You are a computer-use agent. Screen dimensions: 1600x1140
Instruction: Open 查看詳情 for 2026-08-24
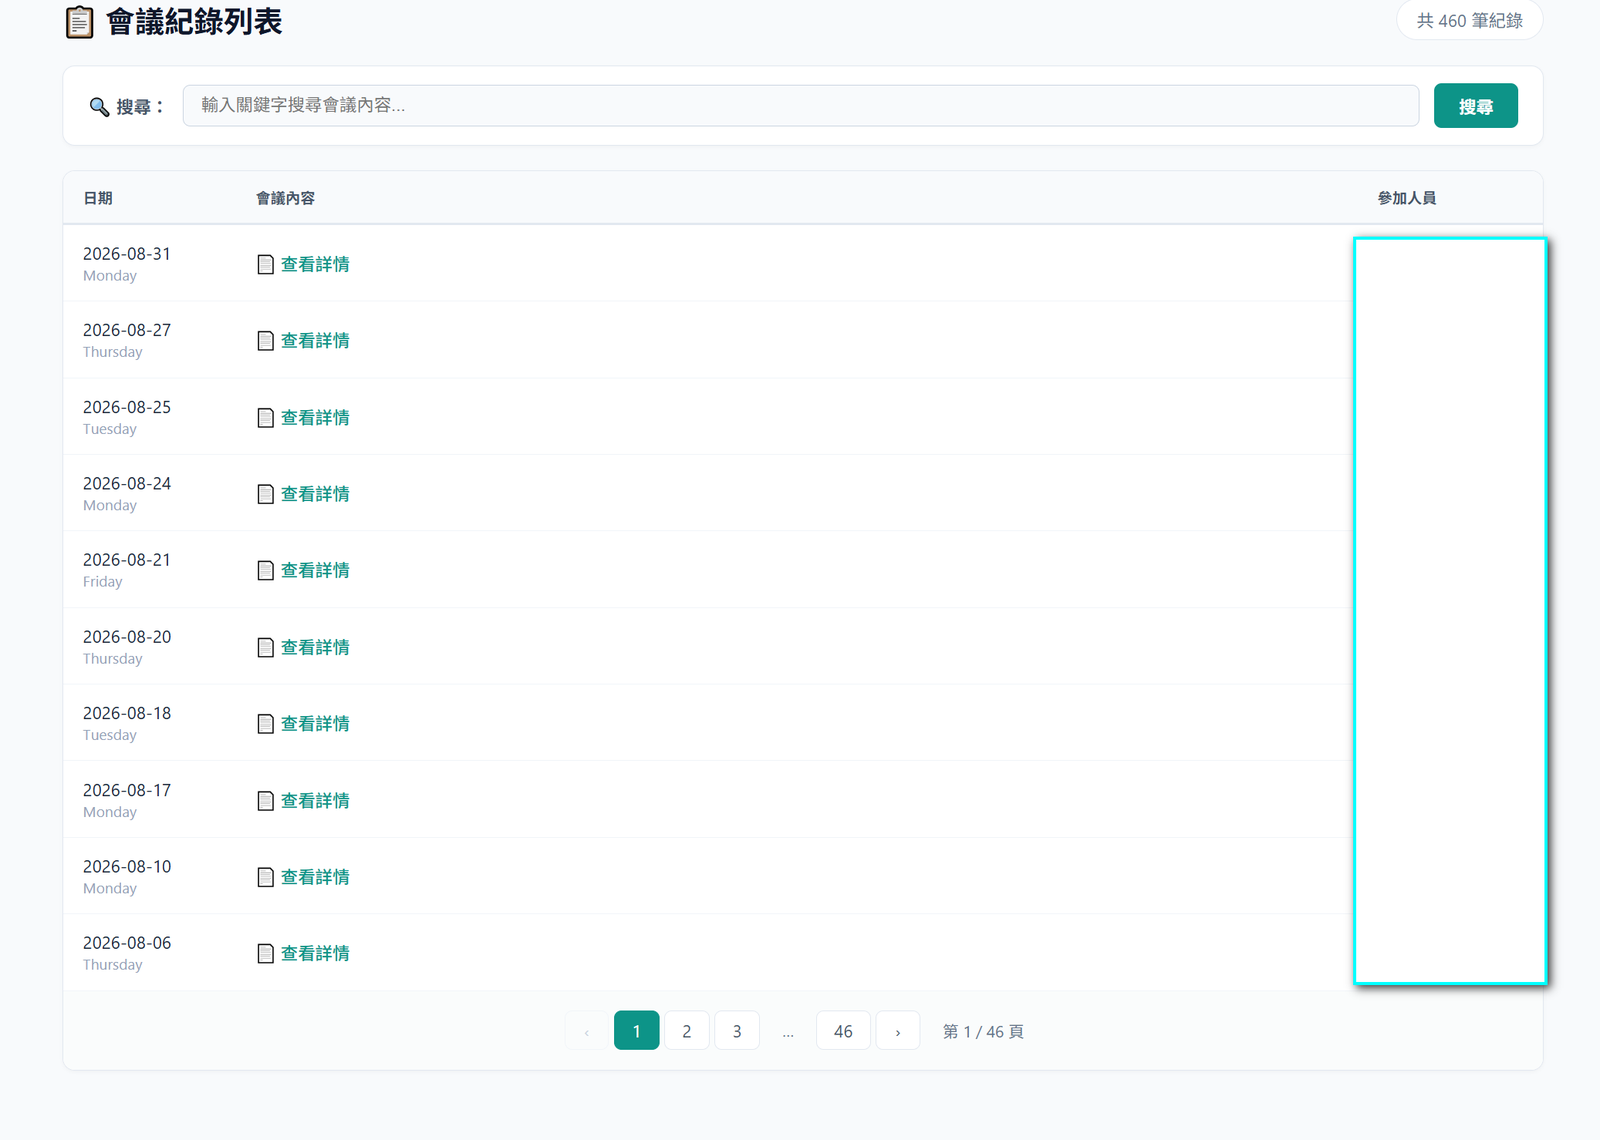(x=315, y=494)
